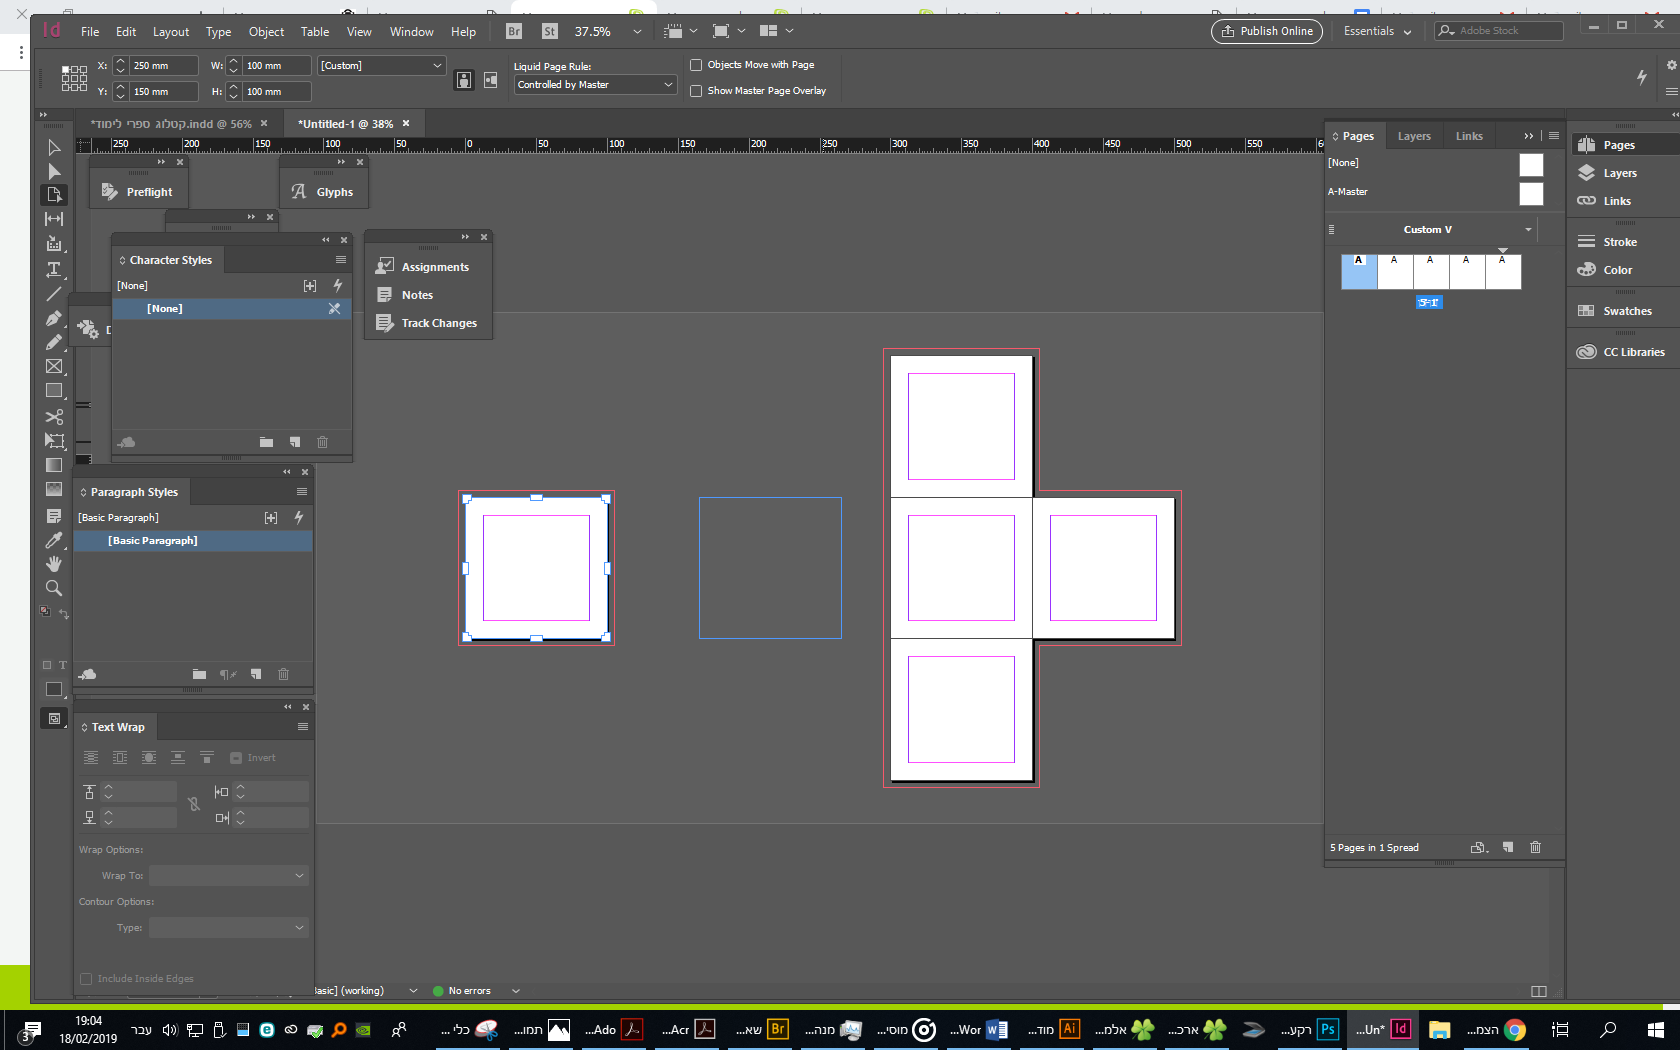Select the Eyedropper tool
The width and height of the screenshot is (1680, 1050).
coord(54,540)
